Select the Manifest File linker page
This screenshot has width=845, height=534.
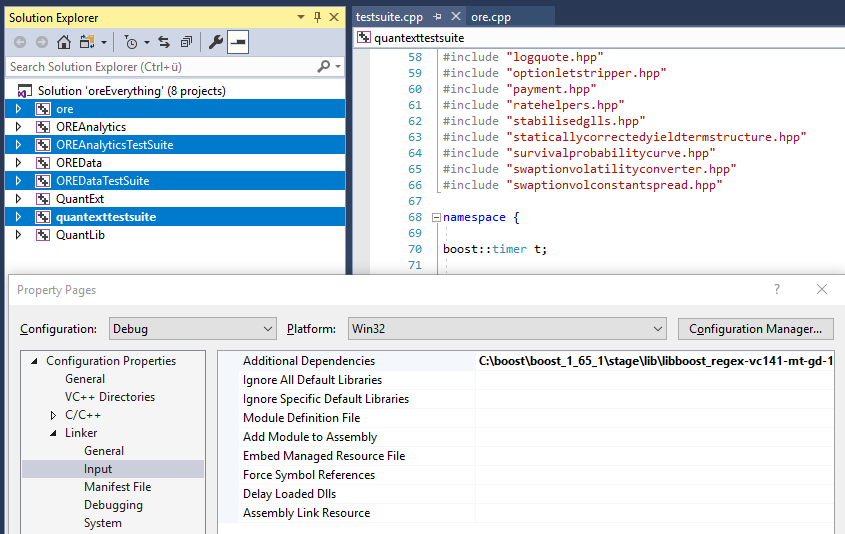pos(117,487)
